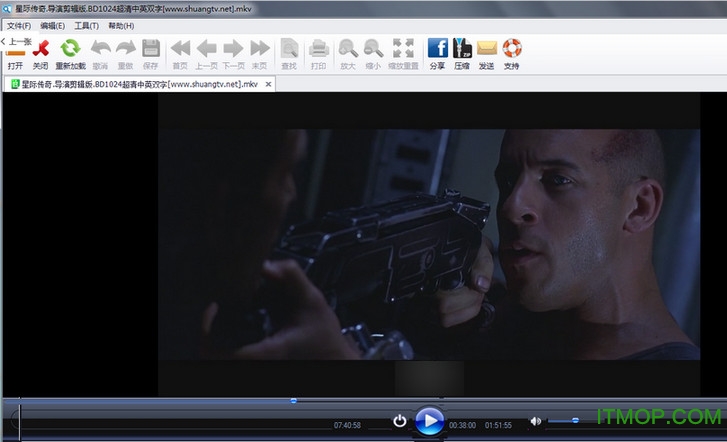Open the Edit (编辑) menu
This screenshot has width=727, height=442.
point(53,25)
